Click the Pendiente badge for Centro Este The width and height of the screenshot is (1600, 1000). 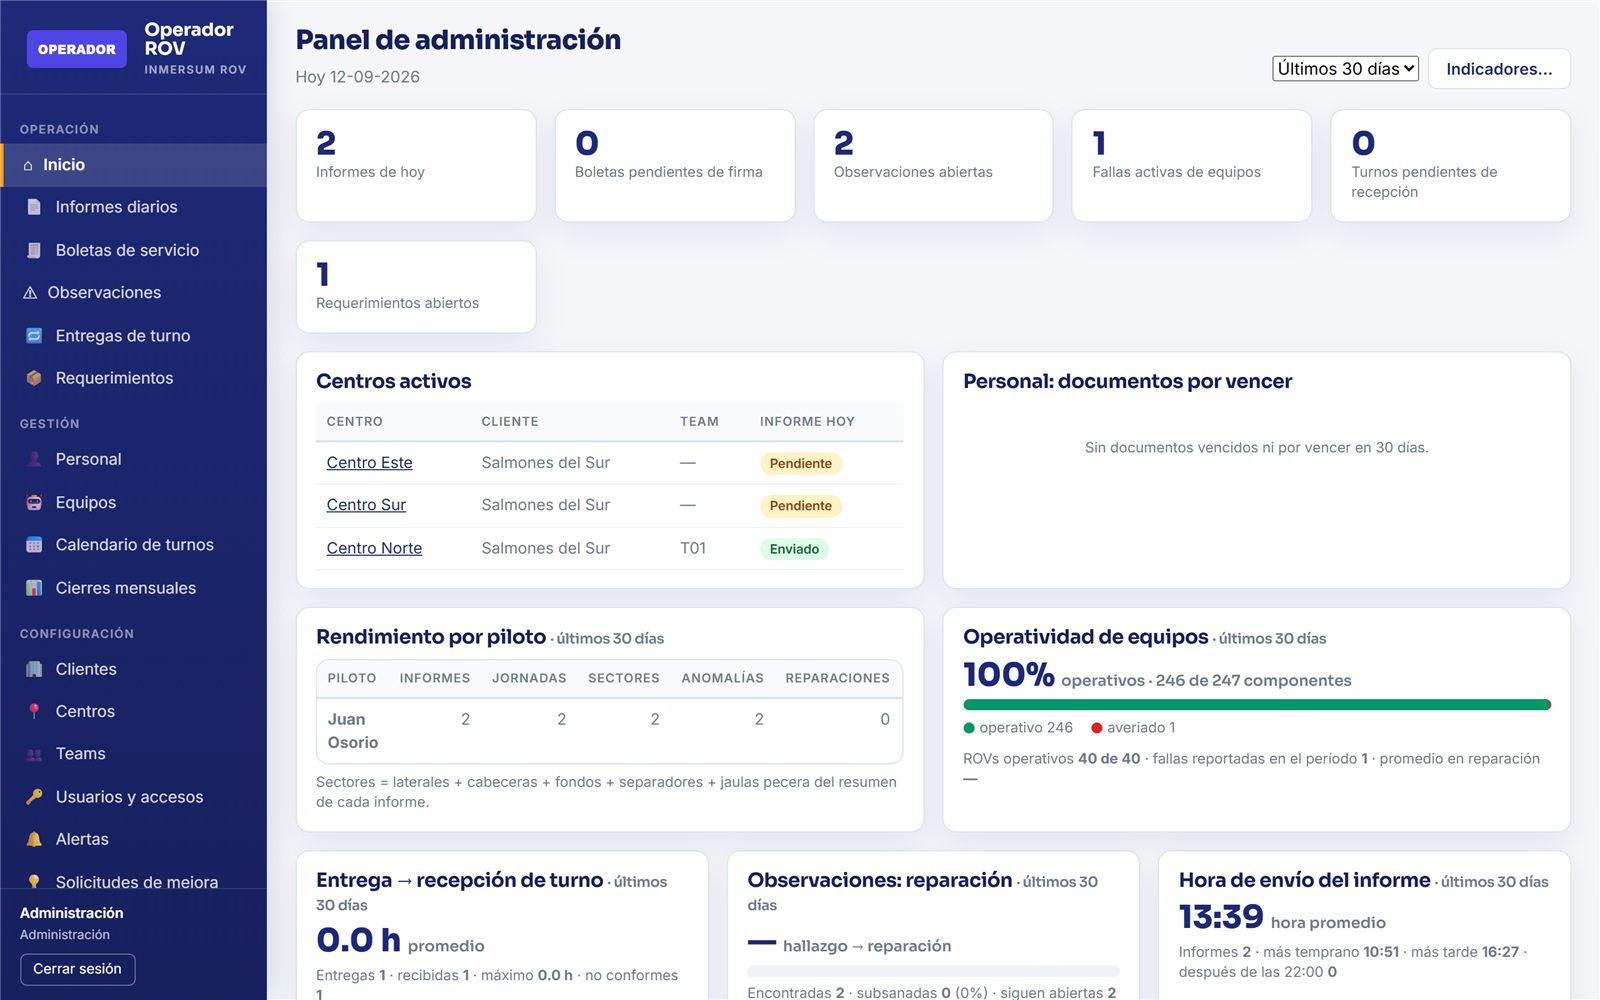click(800, 464)
